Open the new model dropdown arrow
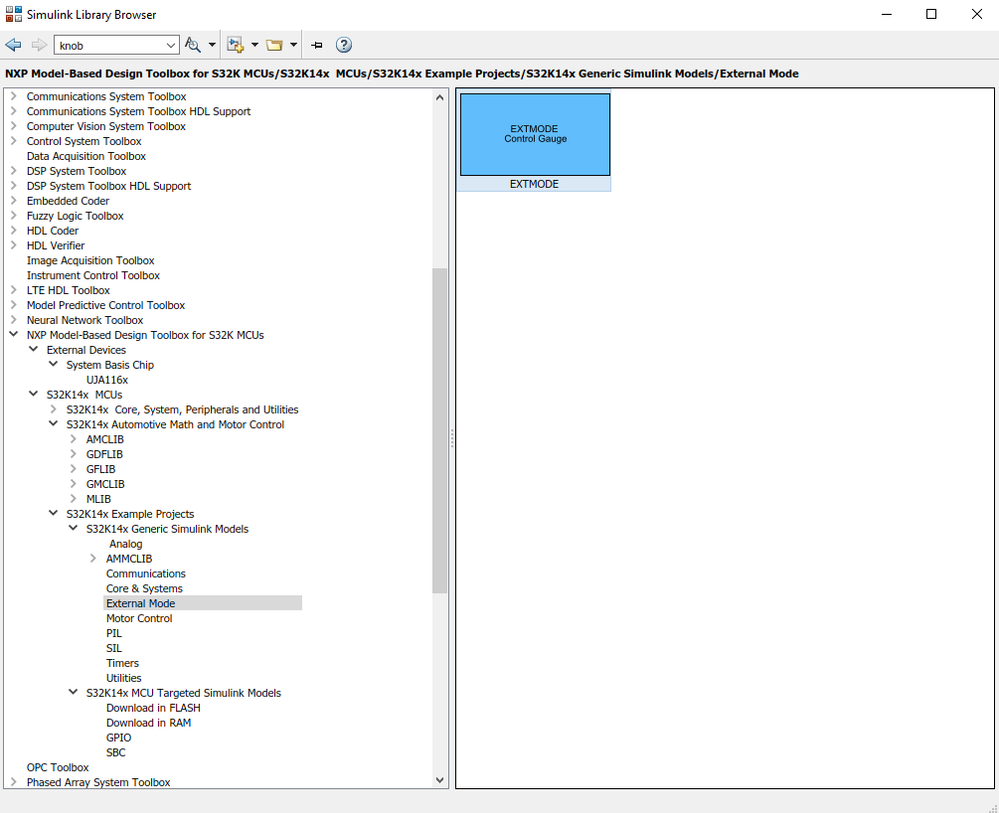Screen dimensions: 999x813 [255, 45]
